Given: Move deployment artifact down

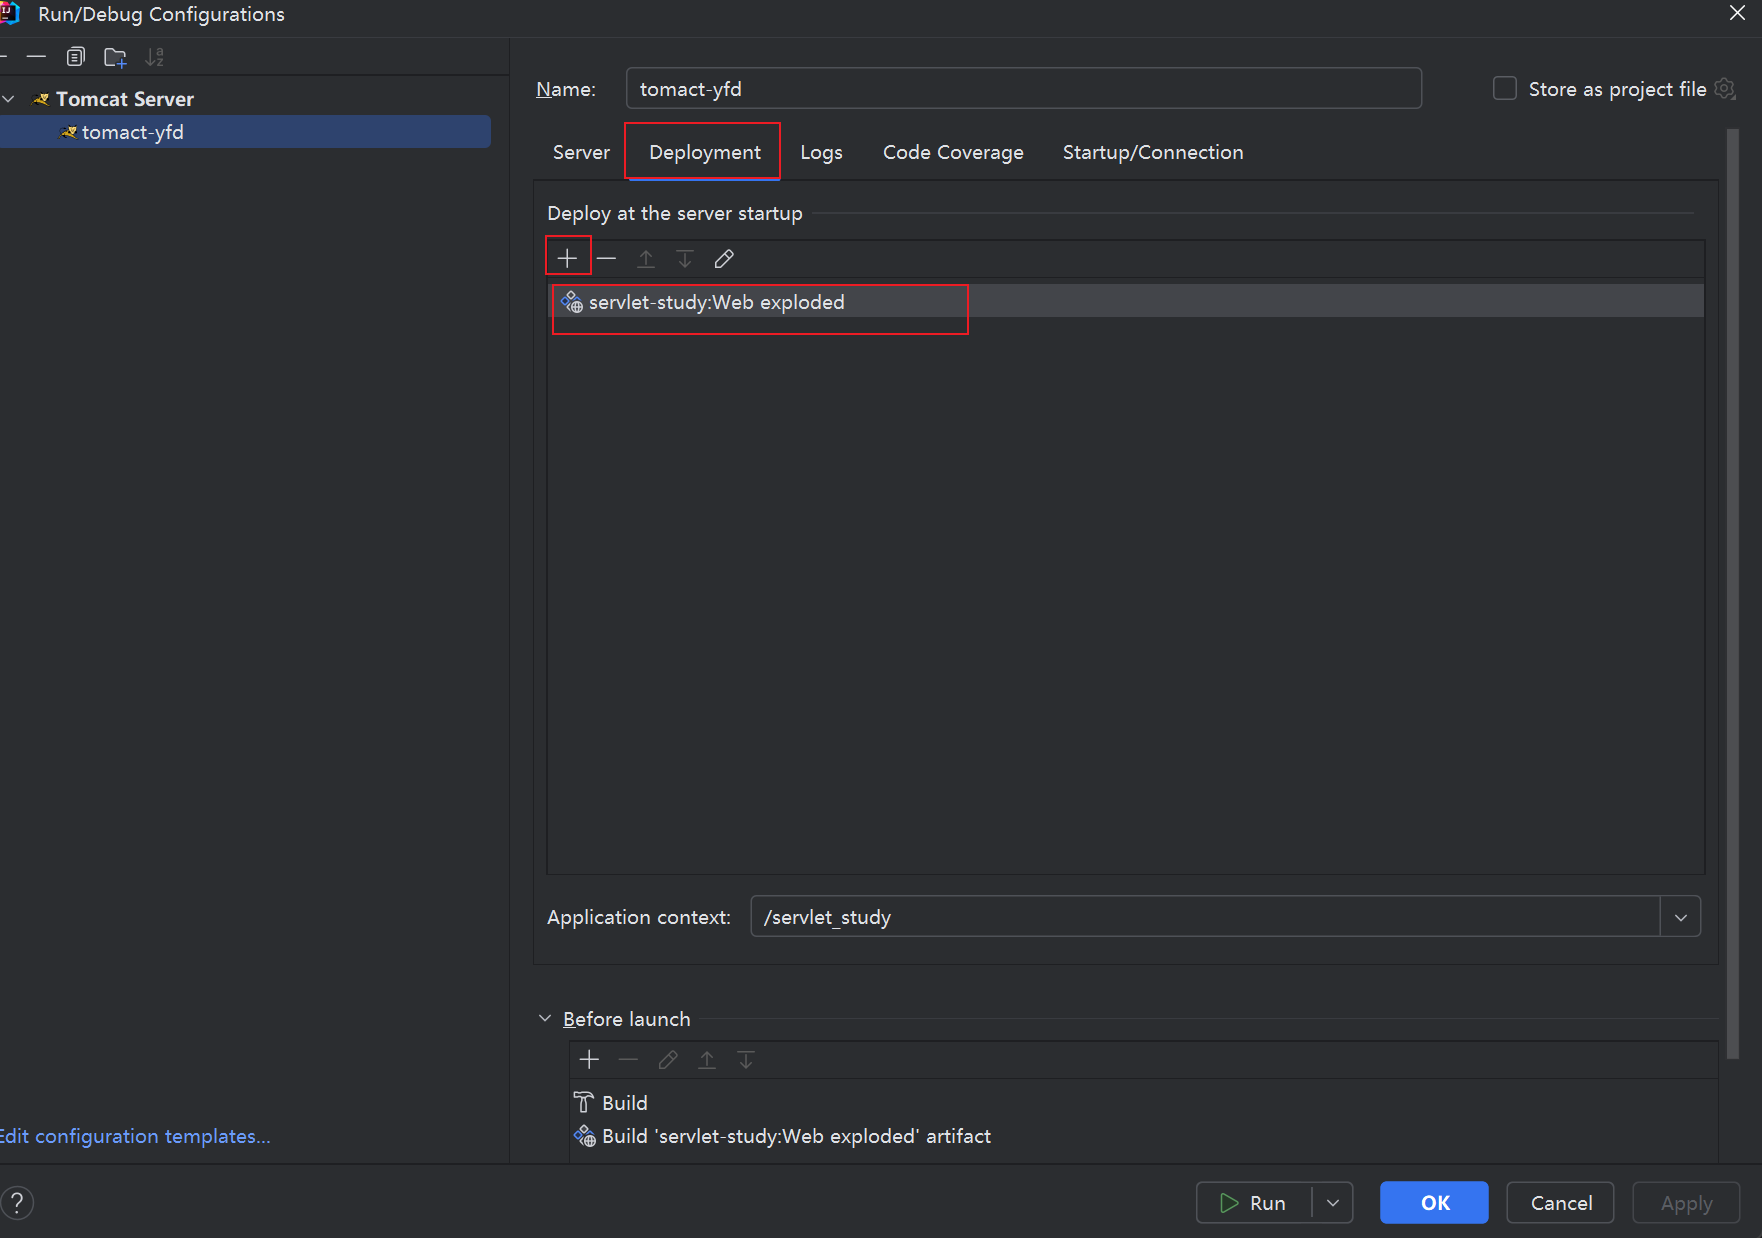Looking at the screenshot, I should tap(685, 259).
